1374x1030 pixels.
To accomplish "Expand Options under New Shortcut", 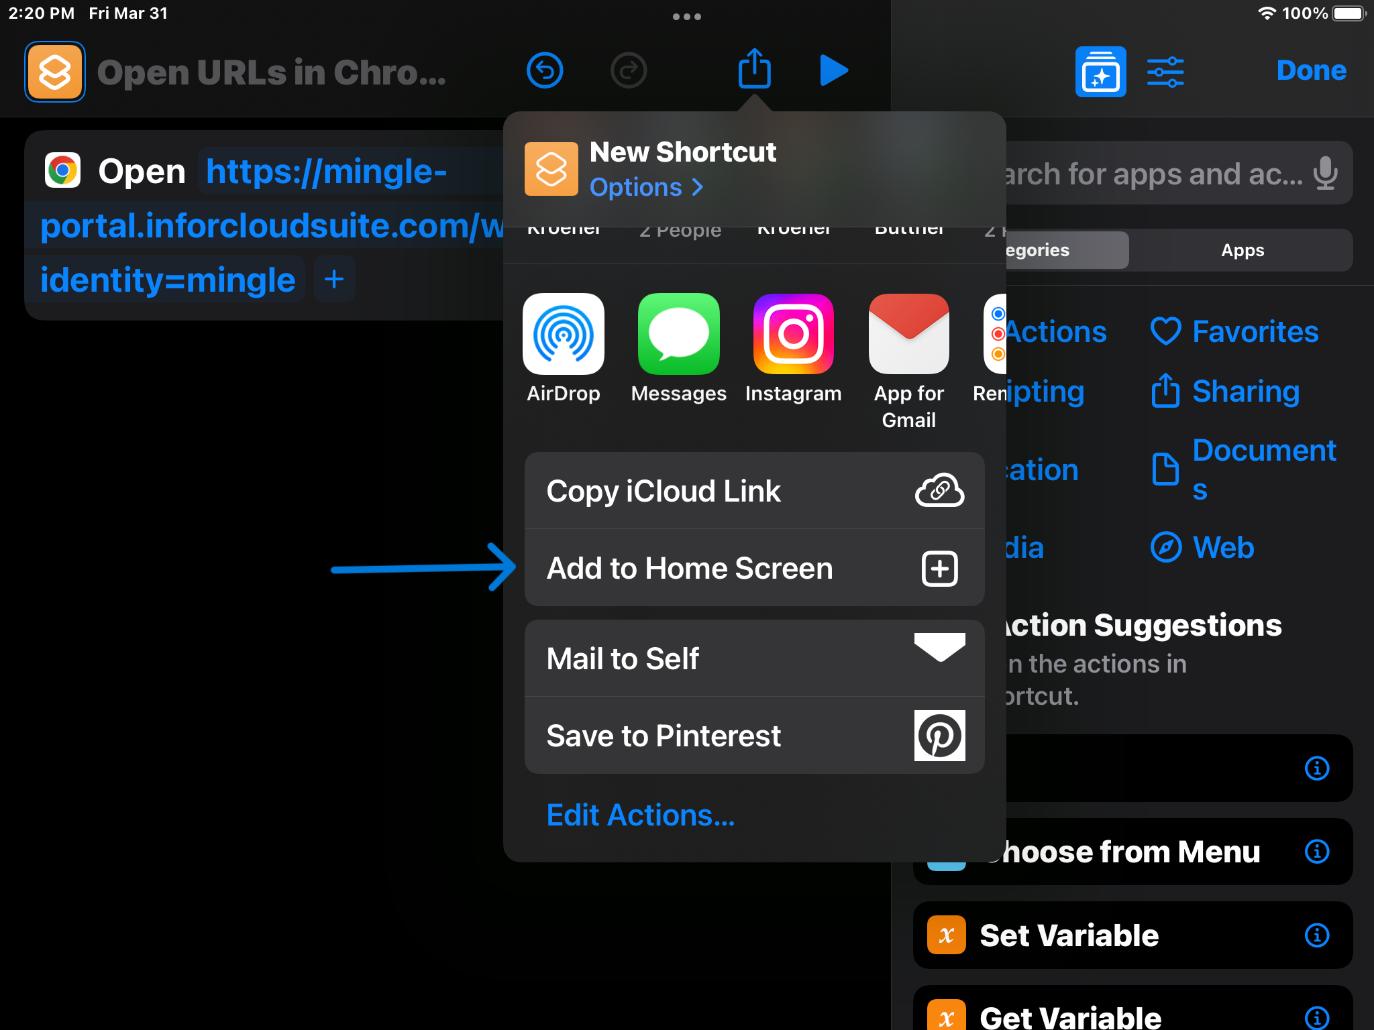I will tap(646, 187).
